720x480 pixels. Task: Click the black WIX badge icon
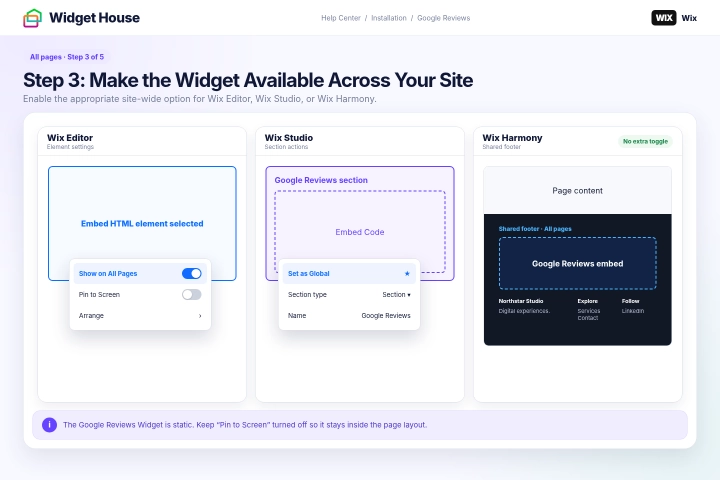coord(664,18)
